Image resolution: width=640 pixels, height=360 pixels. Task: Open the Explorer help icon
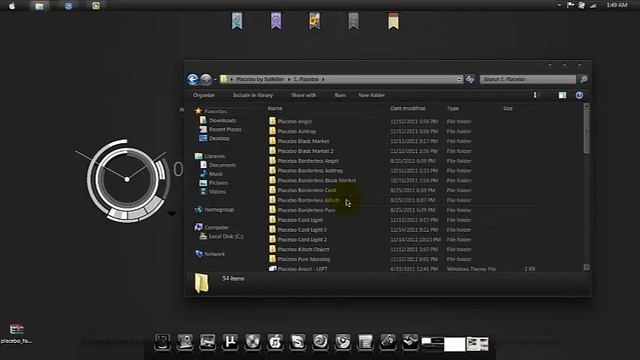click(579, 95)
